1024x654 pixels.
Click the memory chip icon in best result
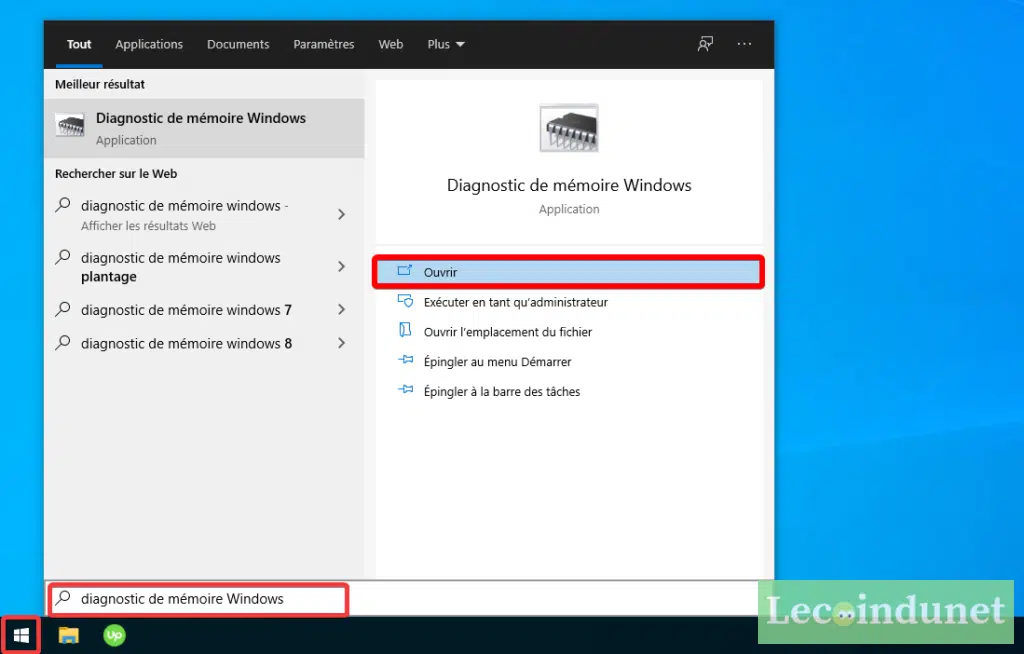[70, 125]
